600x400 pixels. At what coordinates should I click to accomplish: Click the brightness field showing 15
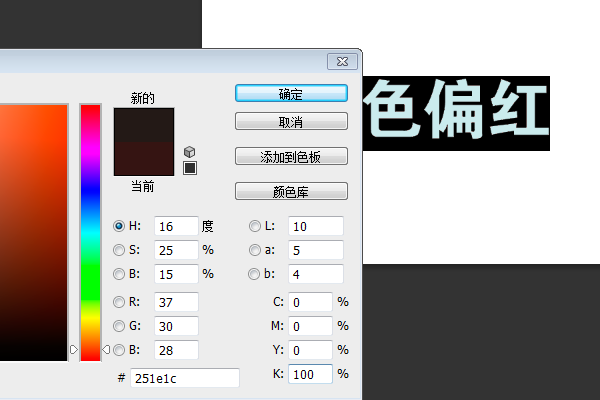pos(176,274)
